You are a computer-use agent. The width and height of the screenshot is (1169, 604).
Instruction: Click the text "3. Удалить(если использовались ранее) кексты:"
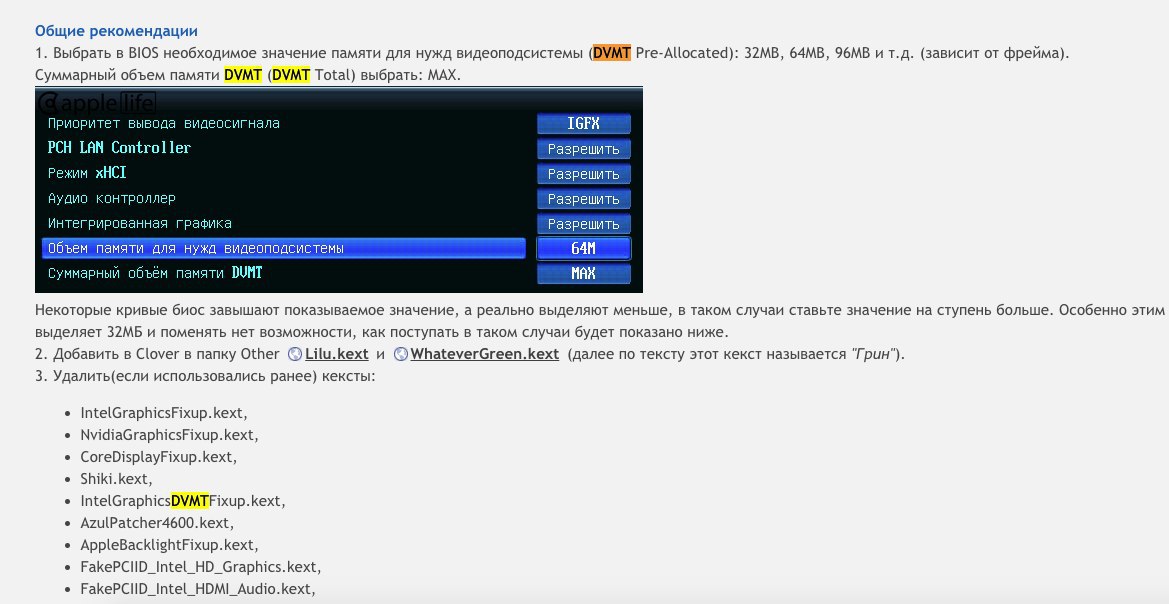[x=205, y=376]
